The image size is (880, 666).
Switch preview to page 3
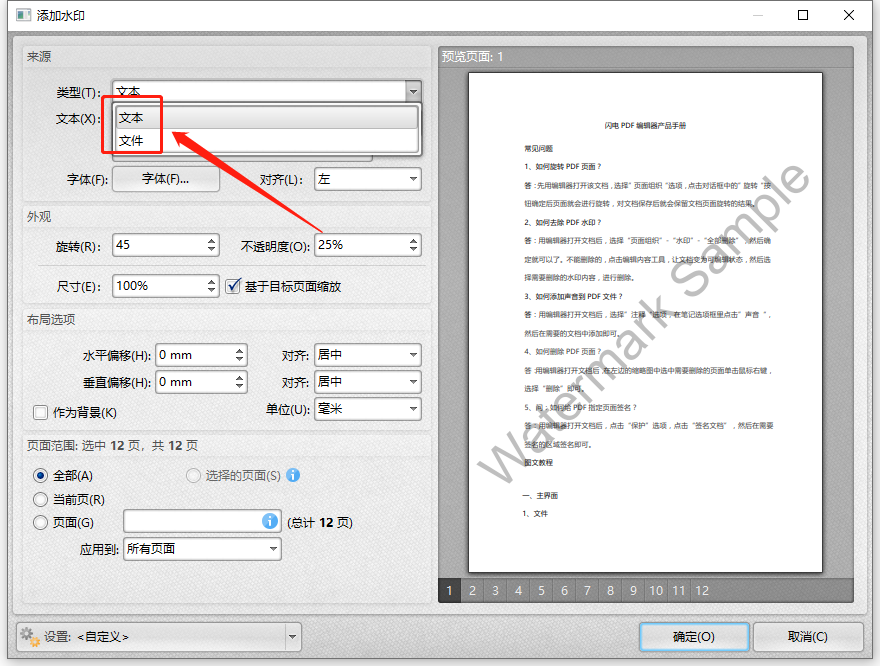(x=496, y=591)
